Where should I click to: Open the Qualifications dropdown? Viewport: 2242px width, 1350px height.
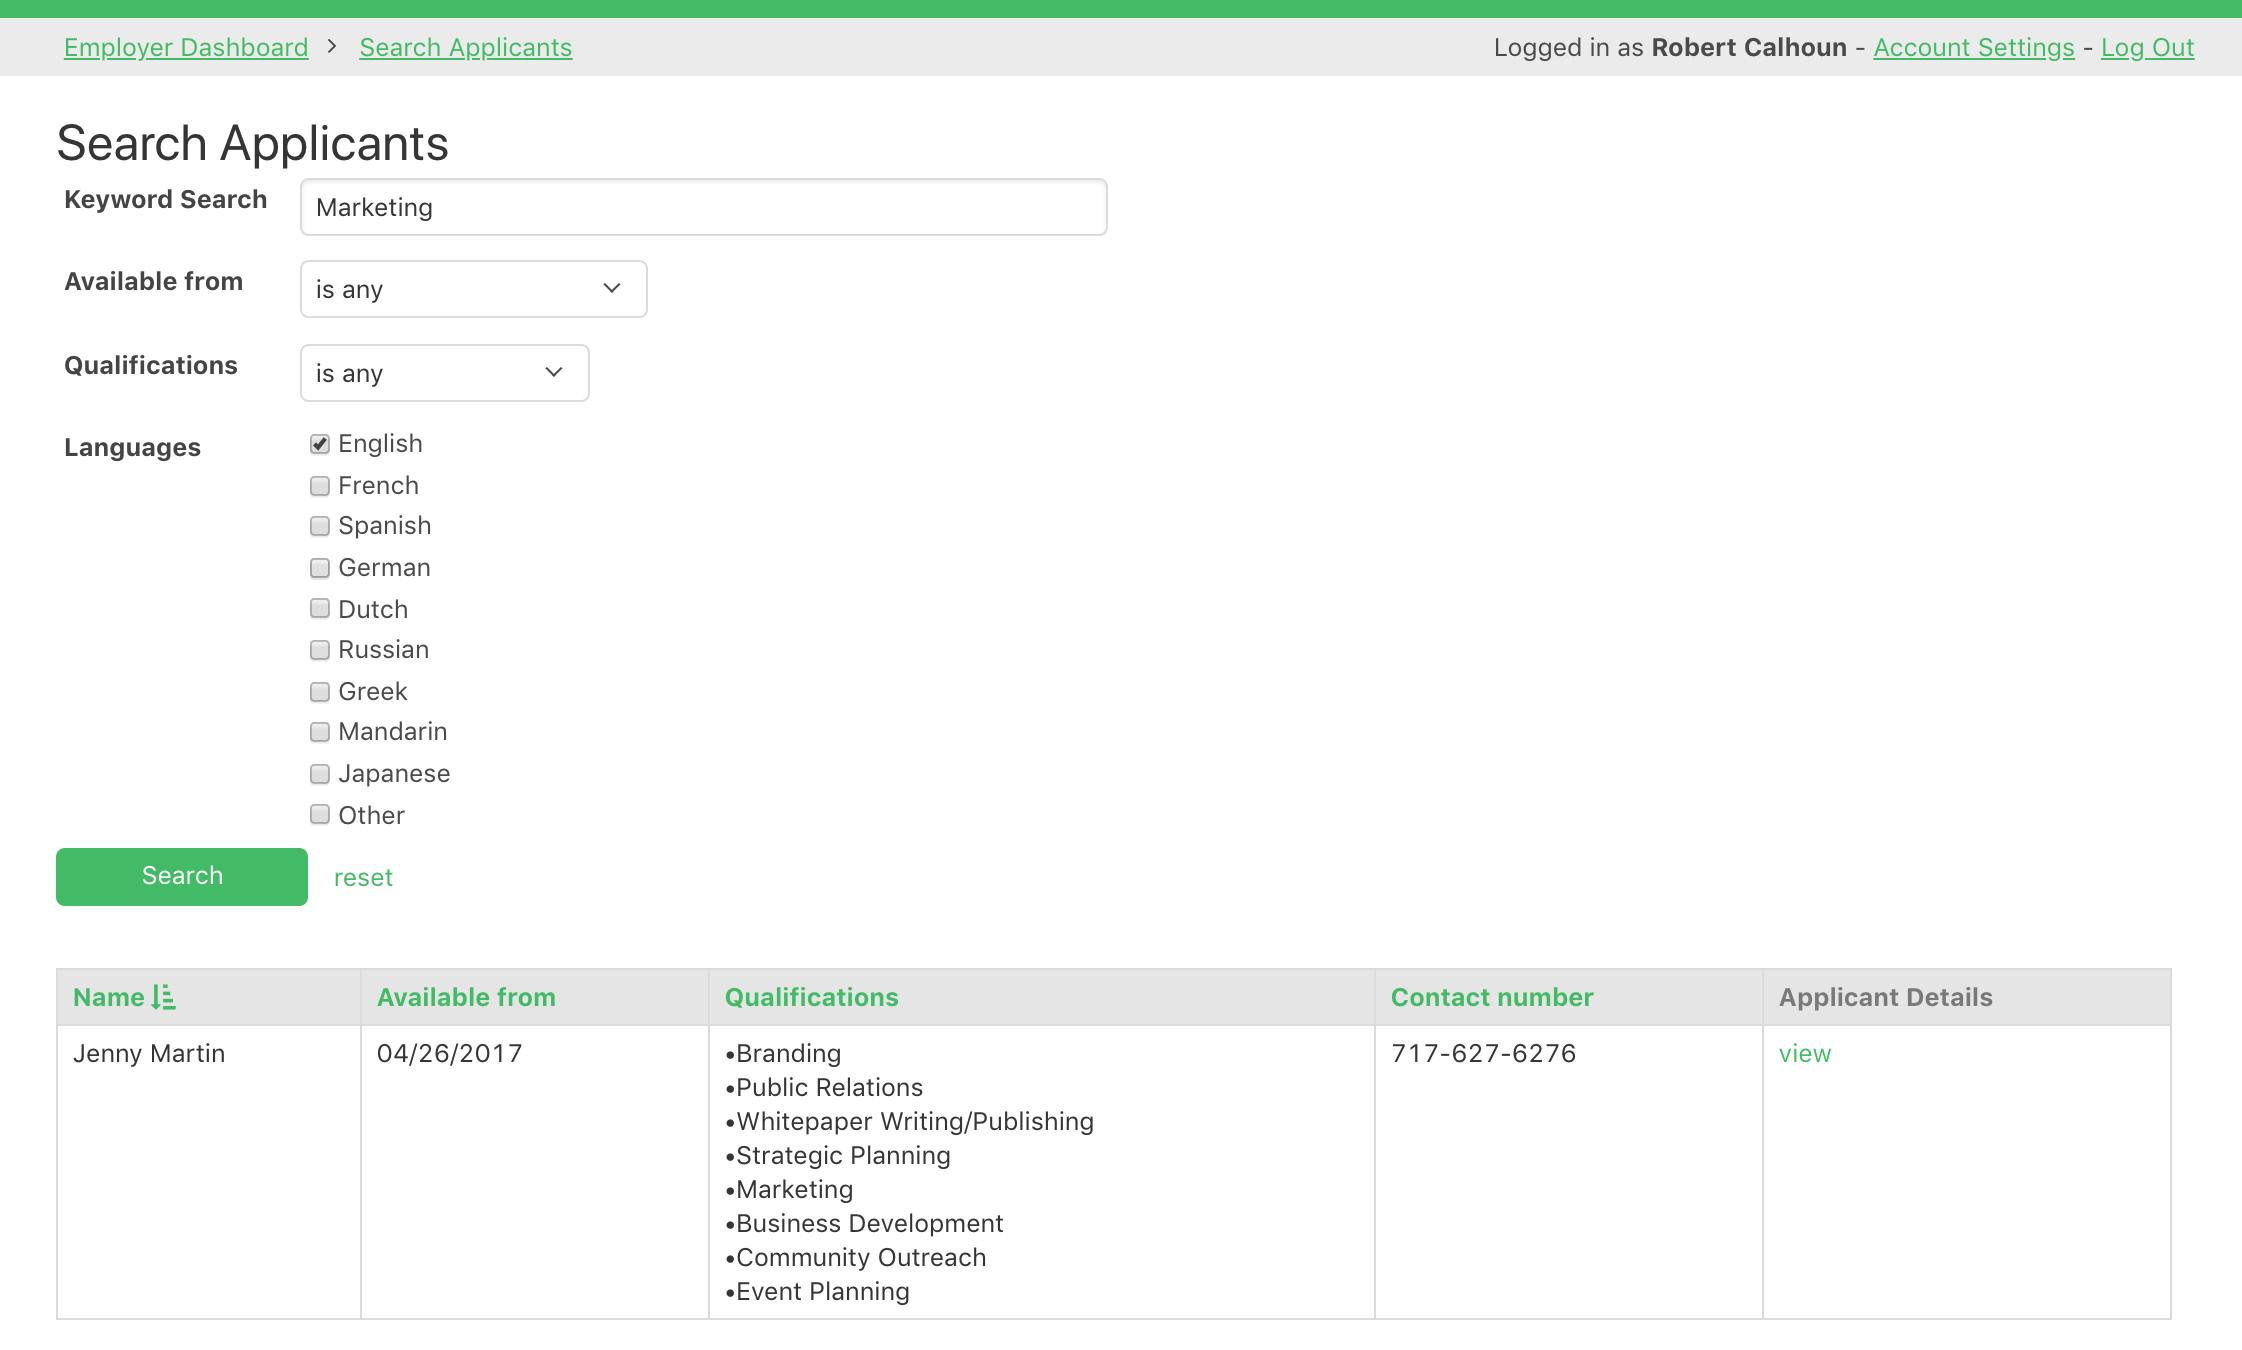click(x=444, y=372)
